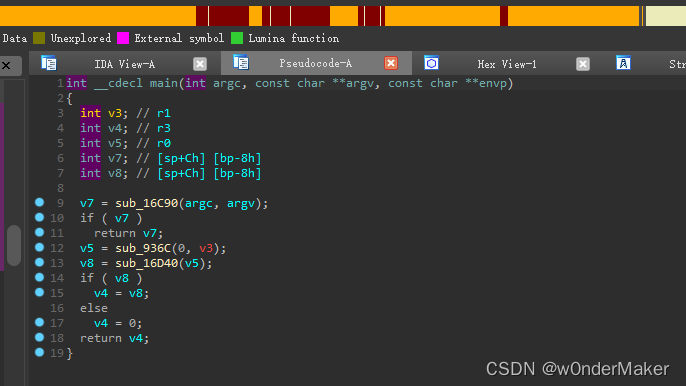Screen dimensions: 686x386
Task: Click 'if ( v8 )' condition
Action: click(x=111, y=278)
